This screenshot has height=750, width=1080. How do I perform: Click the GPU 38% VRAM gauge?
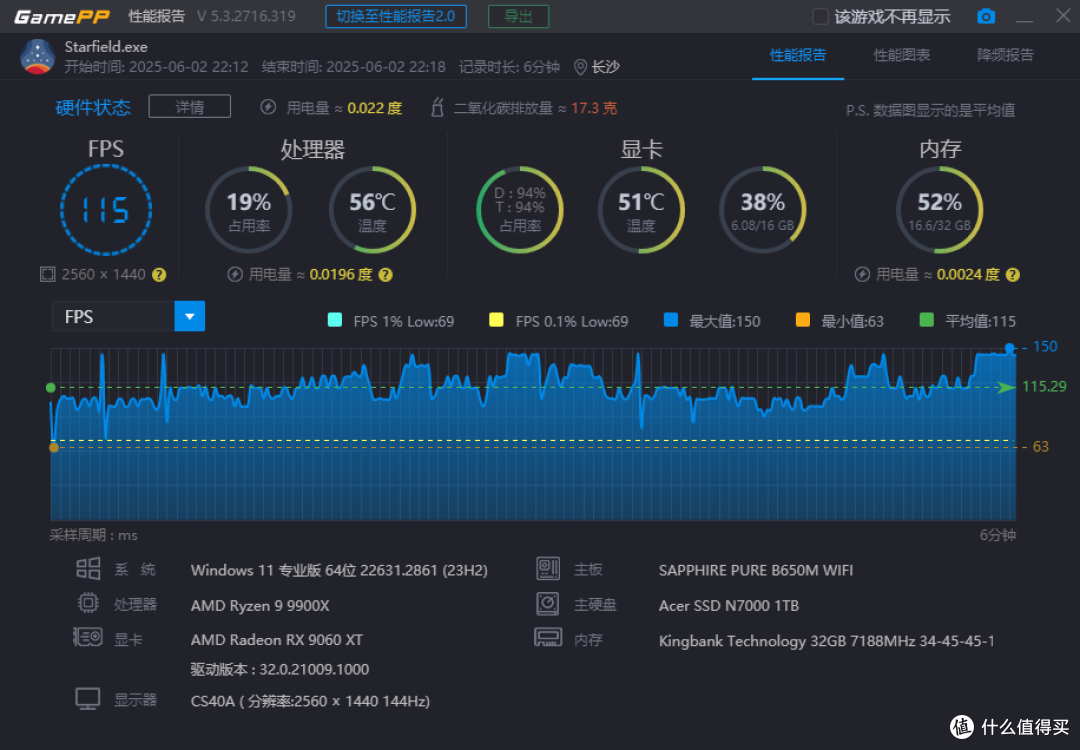[x=762, y=210]
